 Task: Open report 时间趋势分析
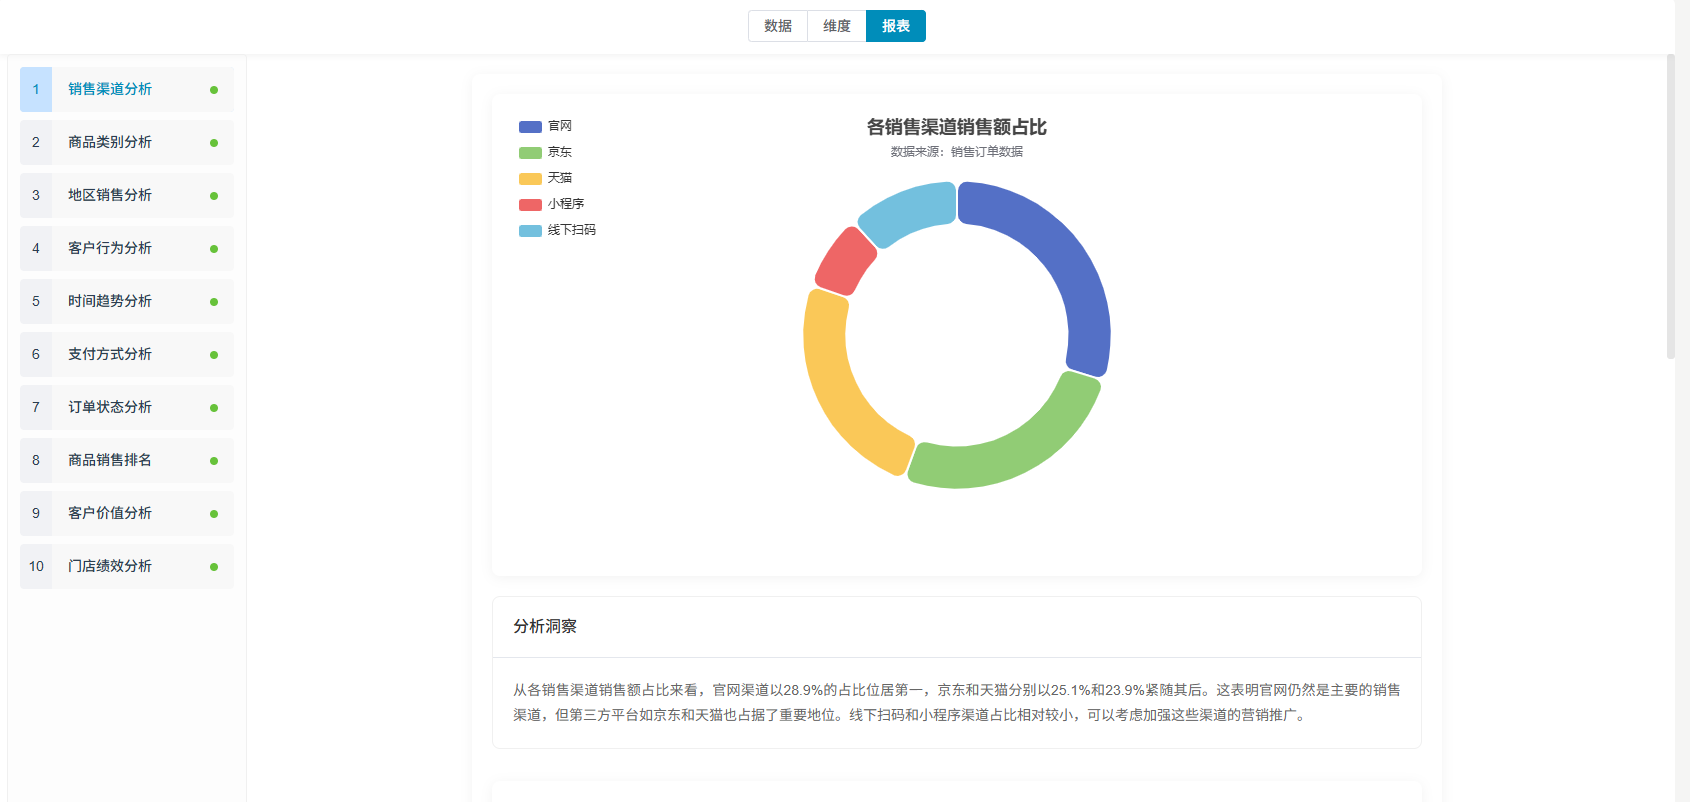pyautogui.click(x=127, y=301)
